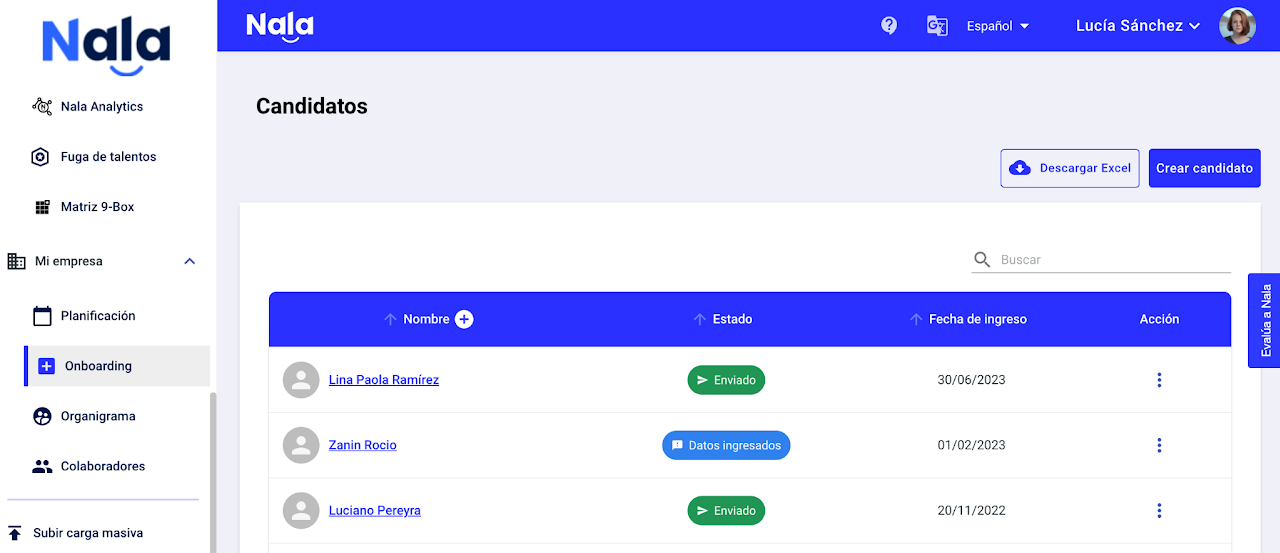Click the Descargar Excel button
Screen dimensions: 1280x553
1070,168
